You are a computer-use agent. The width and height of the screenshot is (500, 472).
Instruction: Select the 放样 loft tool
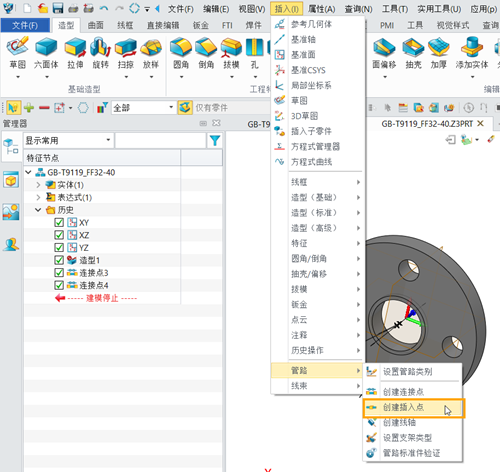tap(151, 52)
